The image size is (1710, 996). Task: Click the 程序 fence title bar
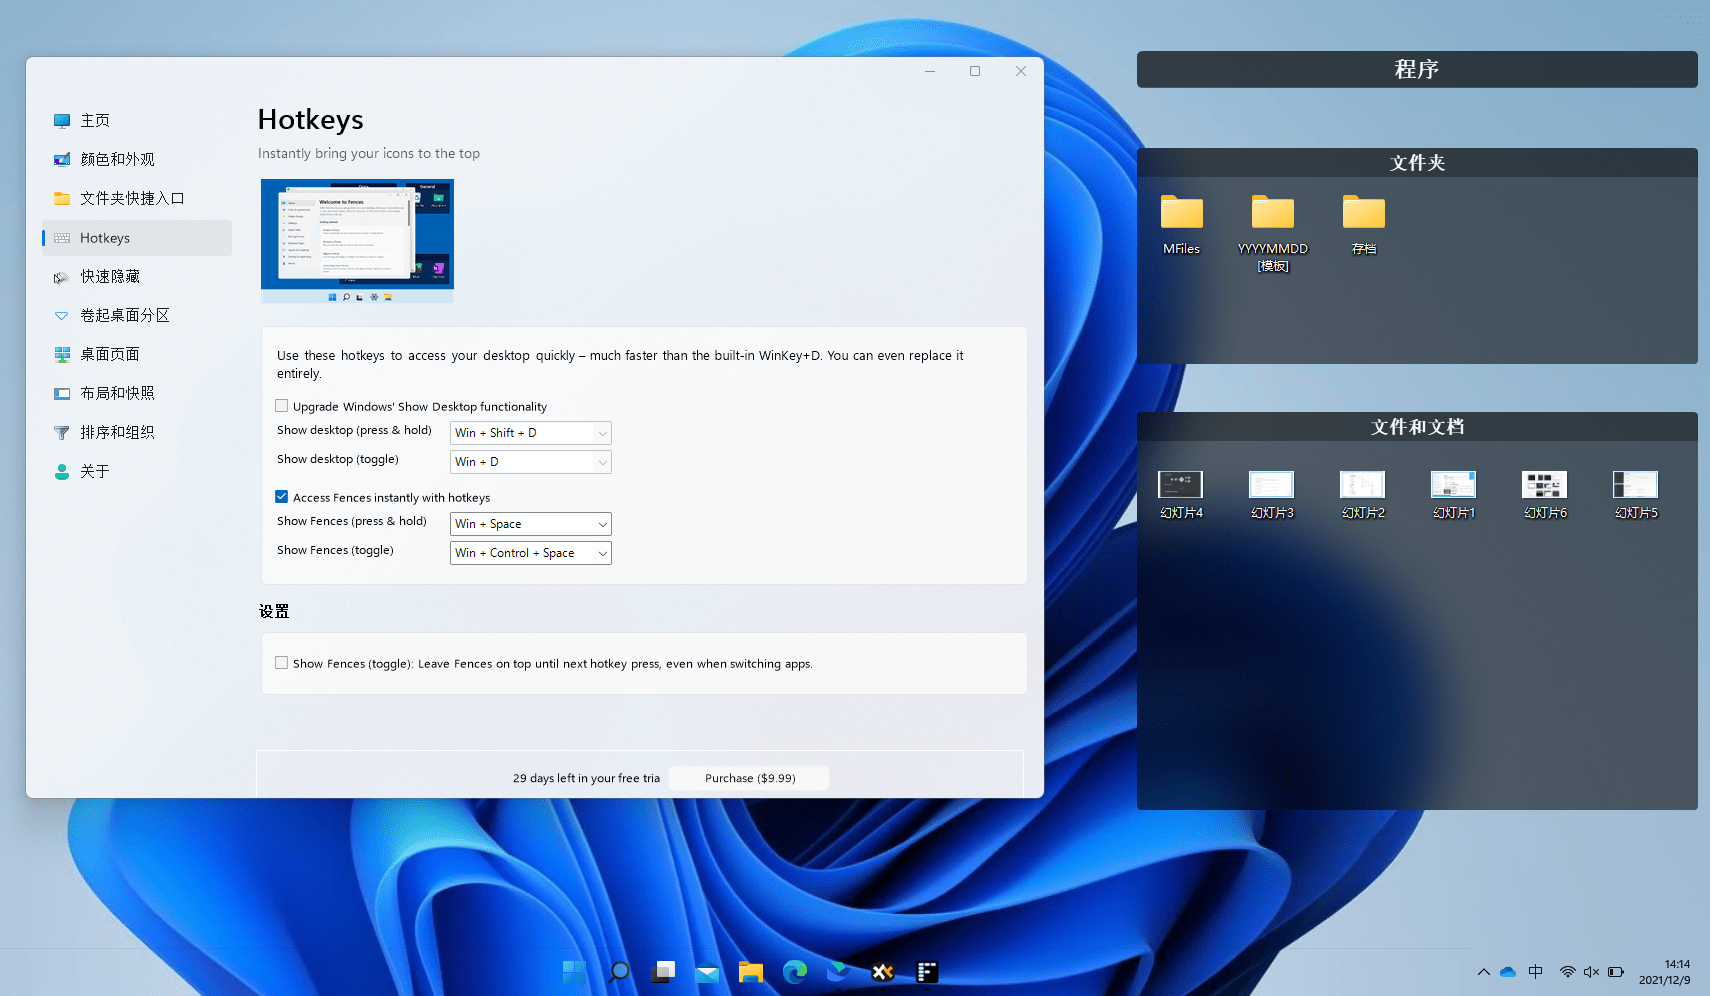coord(1416,69)
